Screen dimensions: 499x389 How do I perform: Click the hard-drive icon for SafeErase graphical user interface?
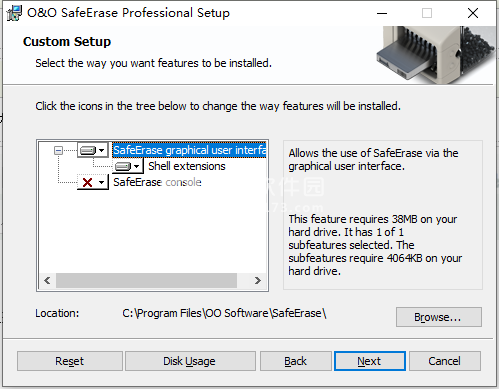click(88, 150)
